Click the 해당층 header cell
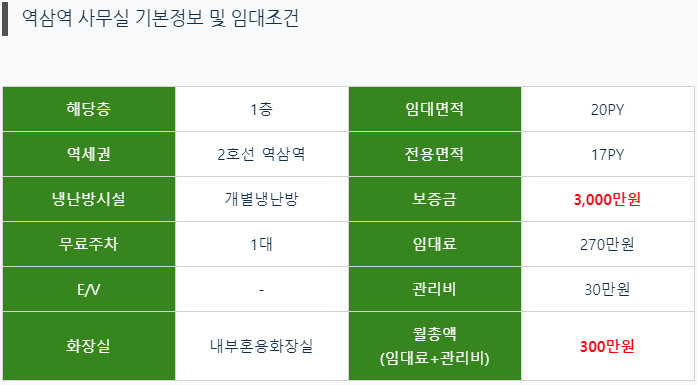This screenshot has height=385, width=698. 89,109
